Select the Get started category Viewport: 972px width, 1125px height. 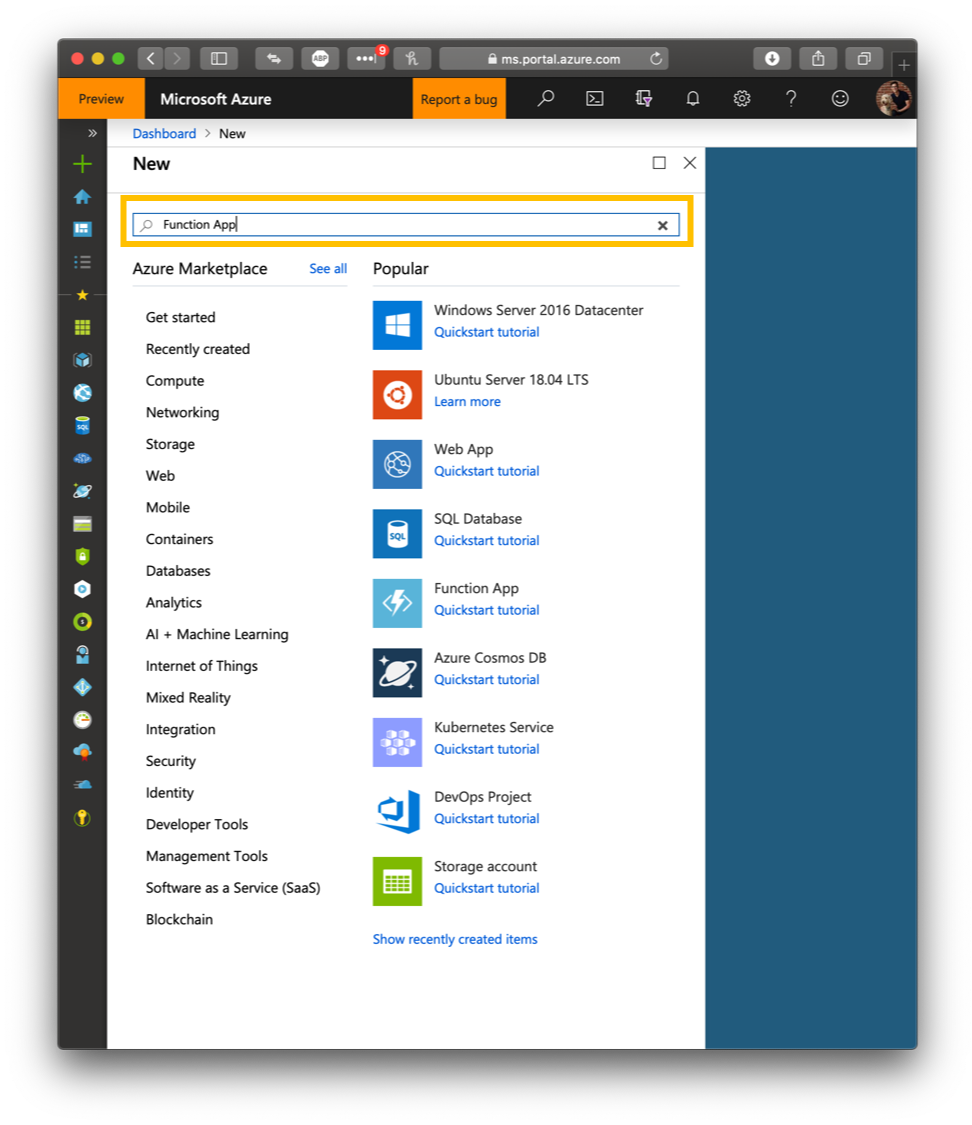(x=181, y=317)
